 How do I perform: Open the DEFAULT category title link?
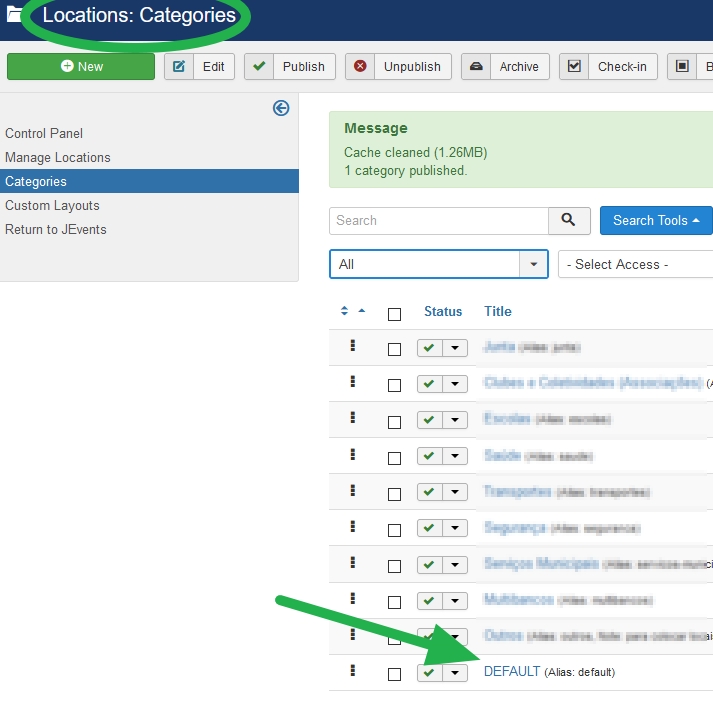pos(512,672)
